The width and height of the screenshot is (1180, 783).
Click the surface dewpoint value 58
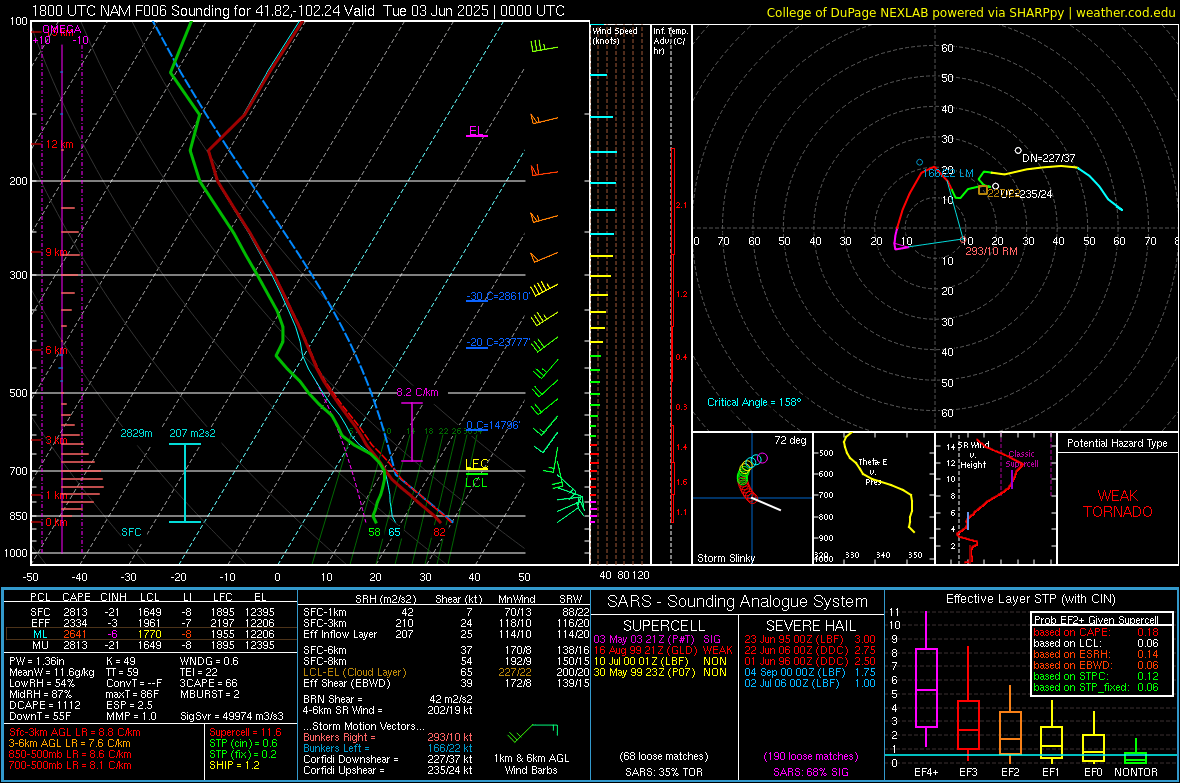[374, 532]
